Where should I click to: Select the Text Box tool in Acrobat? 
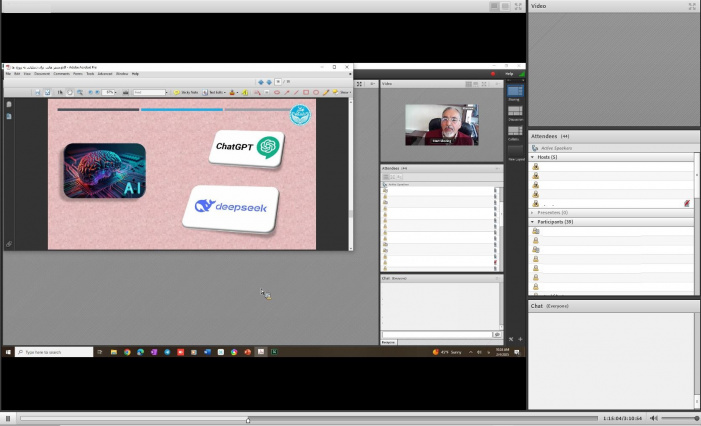267,93
